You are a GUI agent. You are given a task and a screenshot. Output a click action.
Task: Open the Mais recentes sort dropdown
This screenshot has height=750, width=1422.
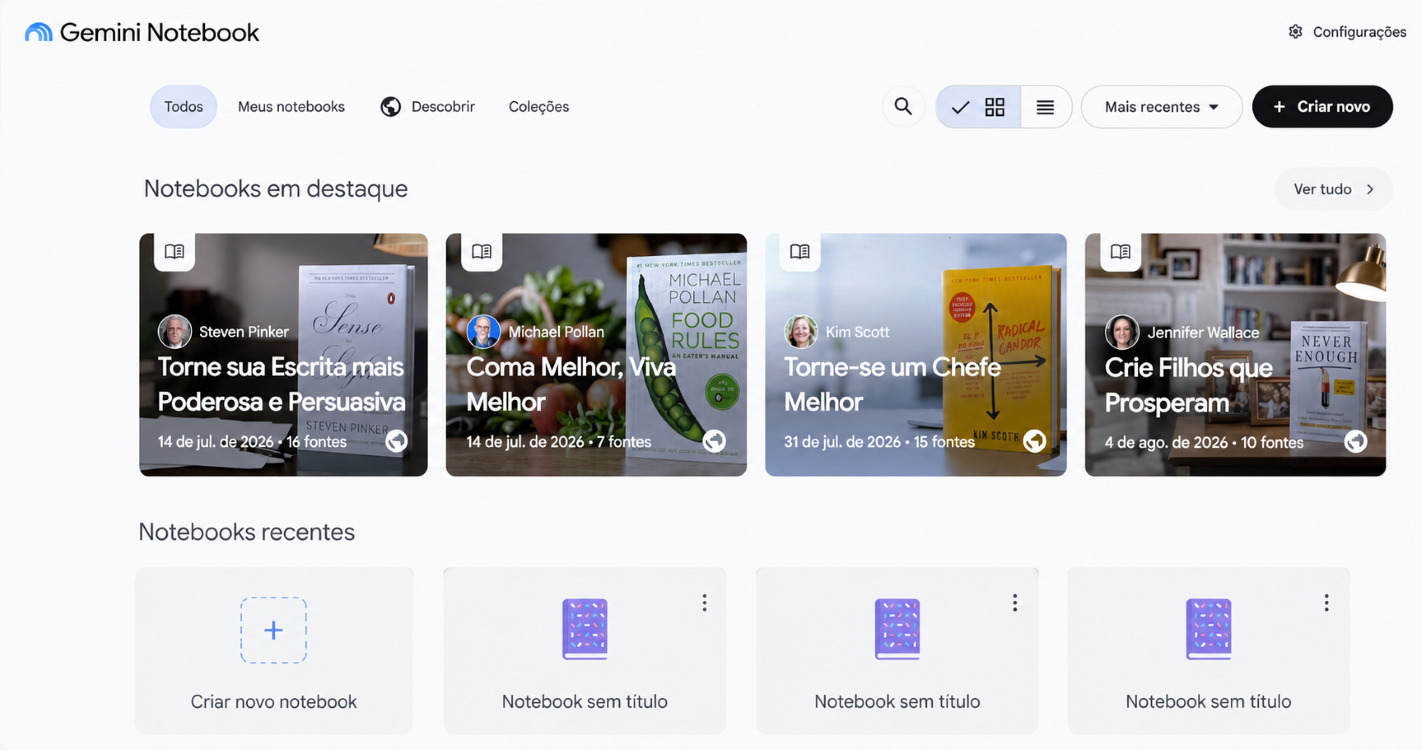[1161, 107]
